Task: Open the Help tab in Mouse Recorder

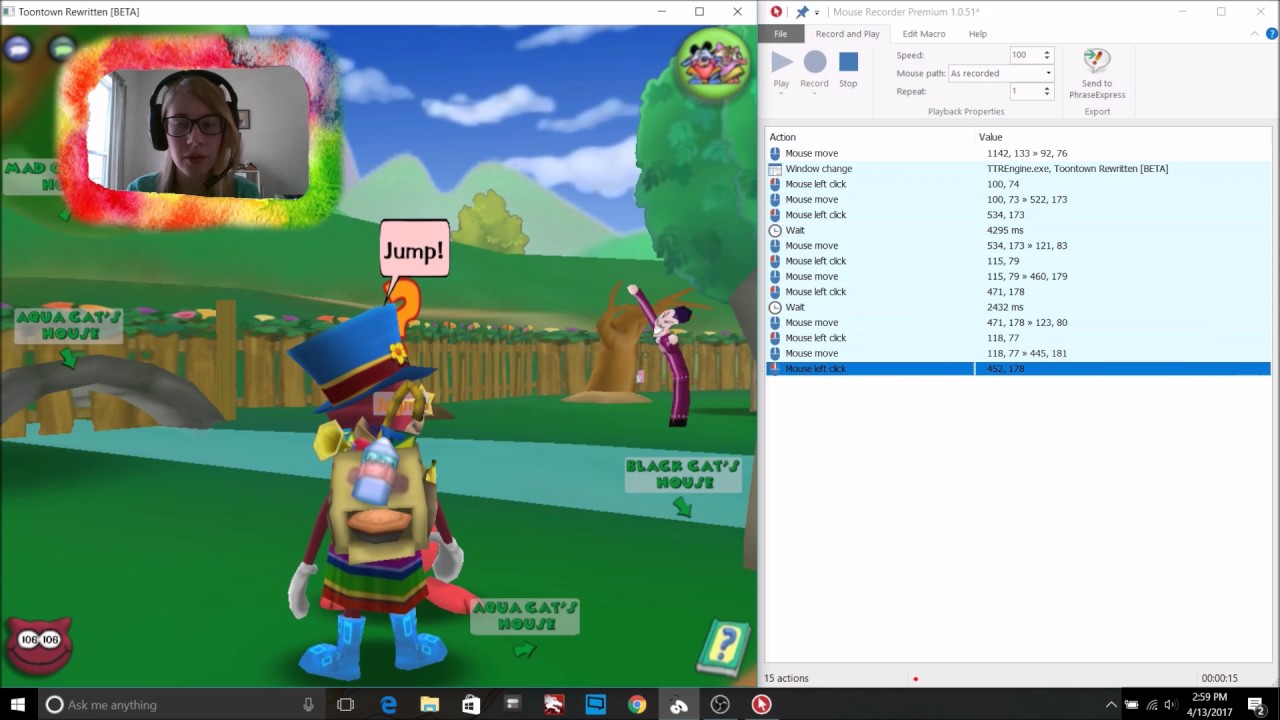Action: [977, 34]
